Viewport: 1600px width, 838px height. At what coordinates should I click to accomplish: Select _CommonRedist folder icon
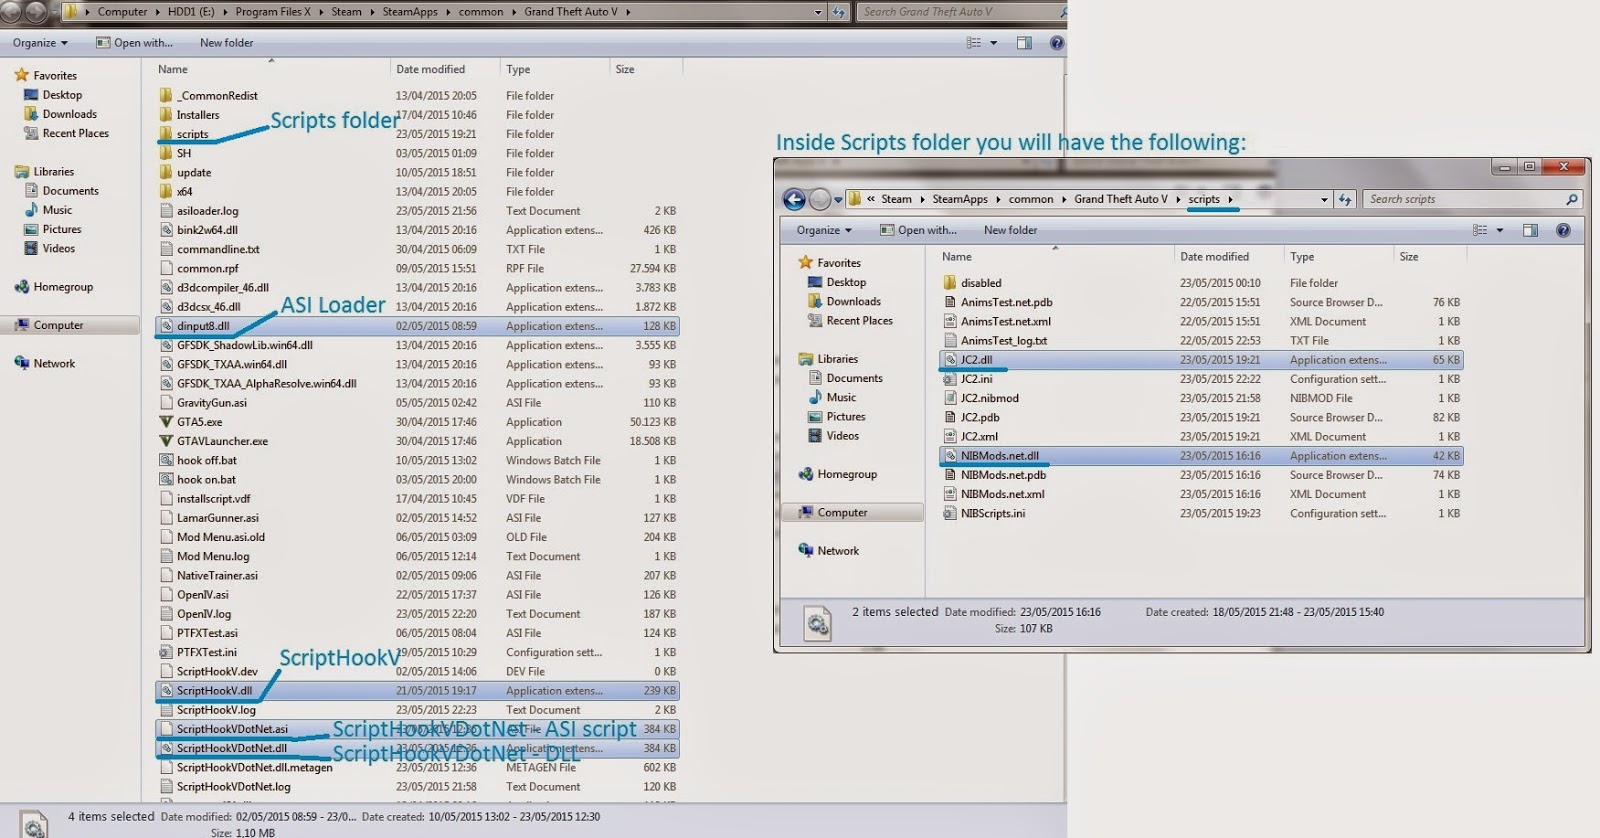click(x=166, y=96)
